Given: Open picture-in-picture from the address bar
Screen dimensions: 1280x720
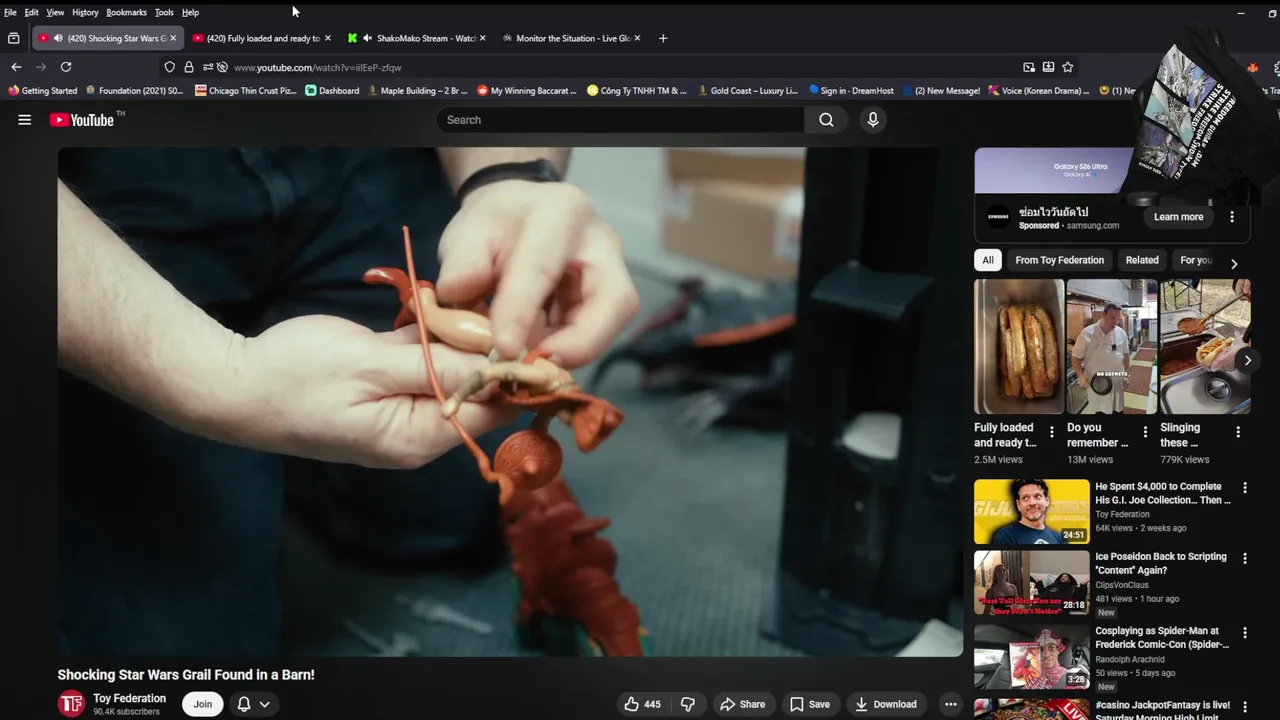Looking at the screenshot, I should click(1029, 67).
